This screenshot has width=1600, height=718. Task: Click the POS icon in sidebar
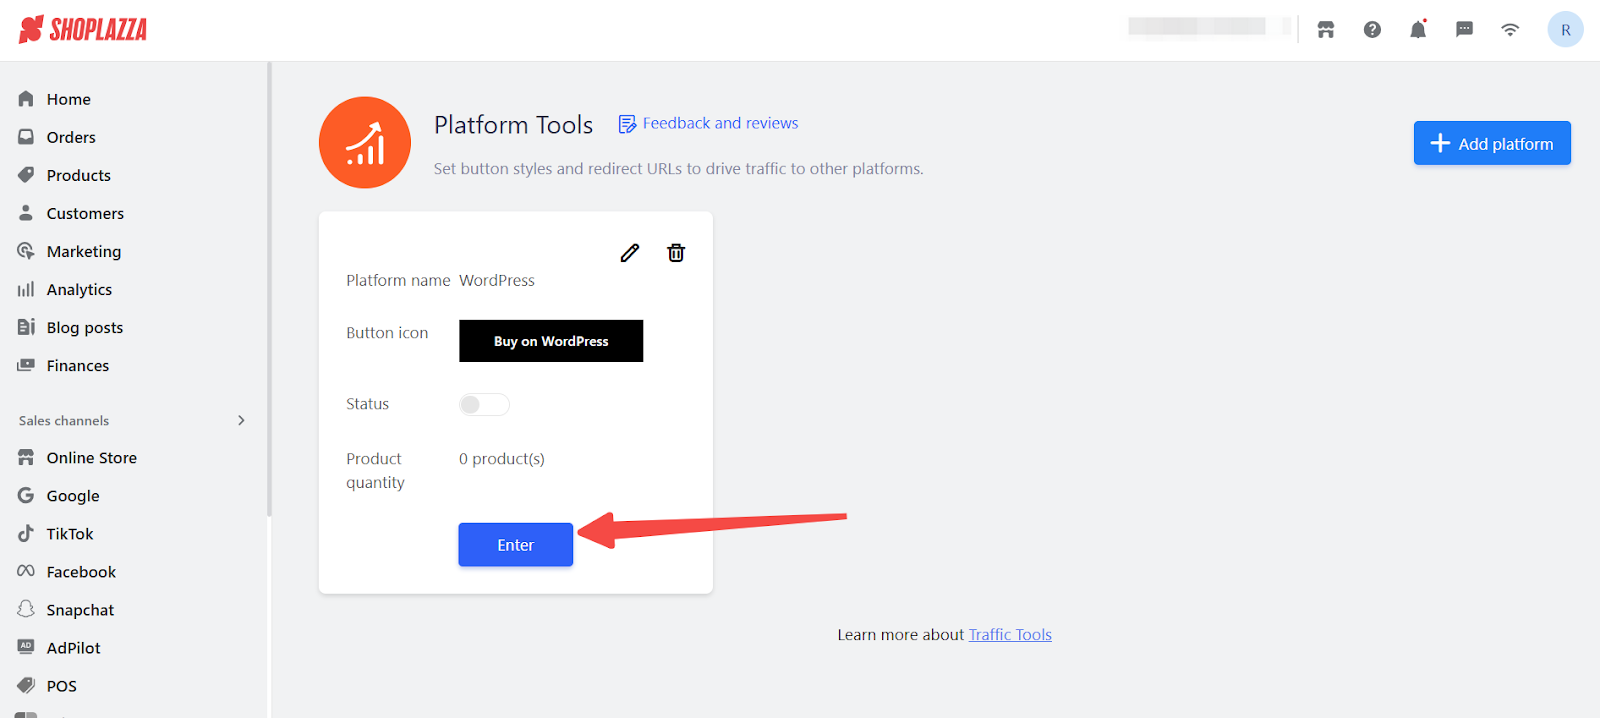pos(26,685)
